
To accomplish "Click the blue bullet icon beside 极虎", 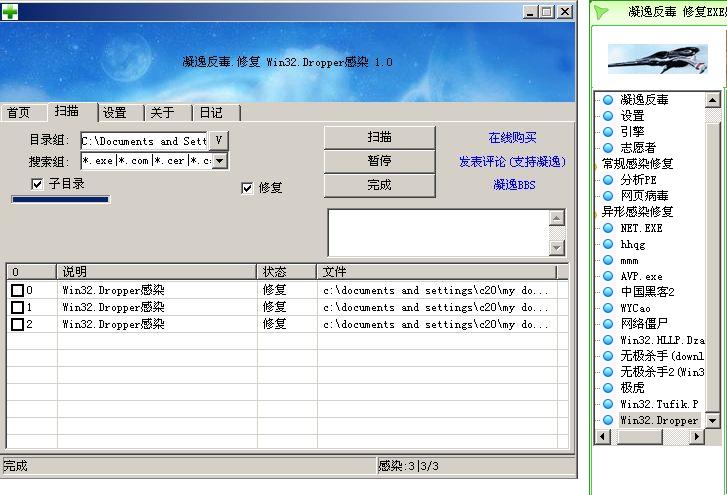I will point(608,388).
